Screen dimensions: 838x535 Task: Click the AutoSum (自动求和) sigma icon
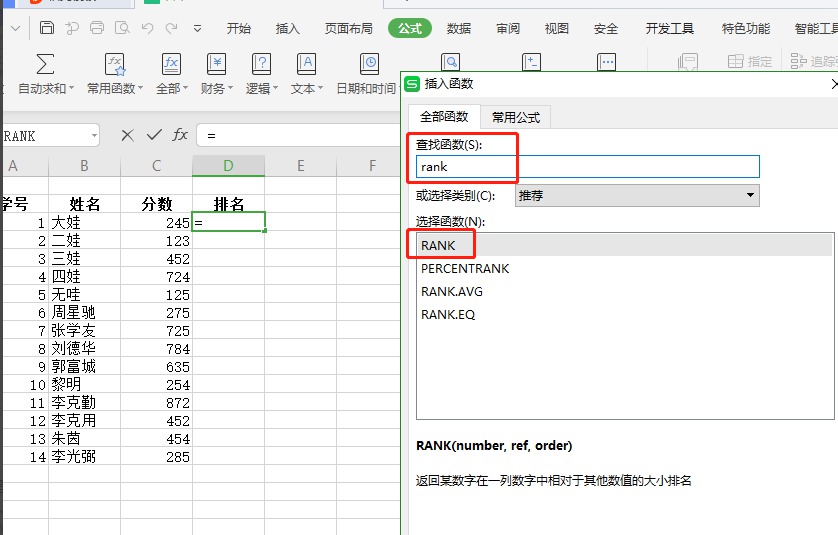pos(45,65)
